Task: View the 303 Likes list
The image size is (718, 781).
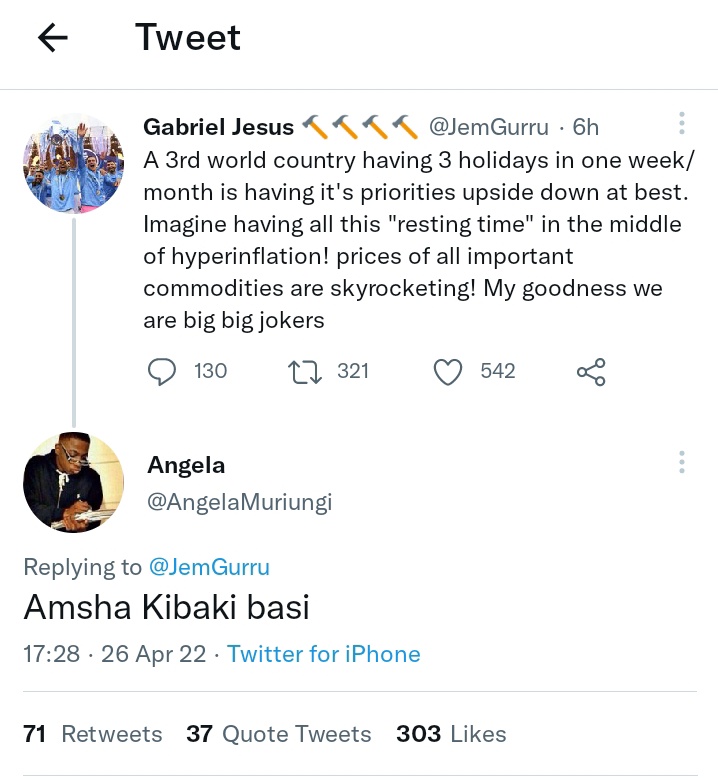Action: tap(451, 734)
